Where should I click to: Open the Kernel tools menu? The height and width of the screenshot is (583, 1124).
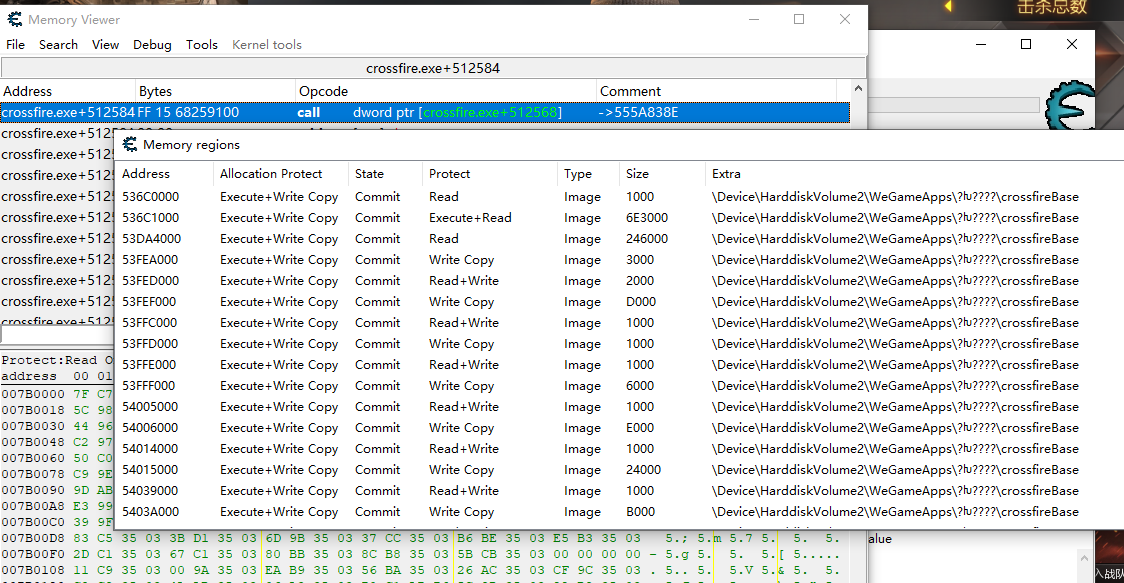click(267, 44)
